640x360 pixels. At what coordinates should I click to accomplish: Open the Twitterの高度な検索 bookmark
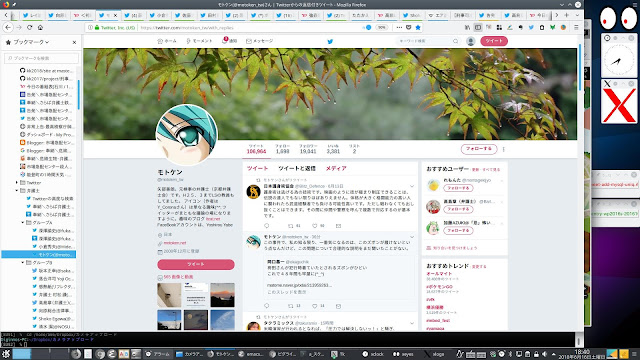click(x=50, y=199)
